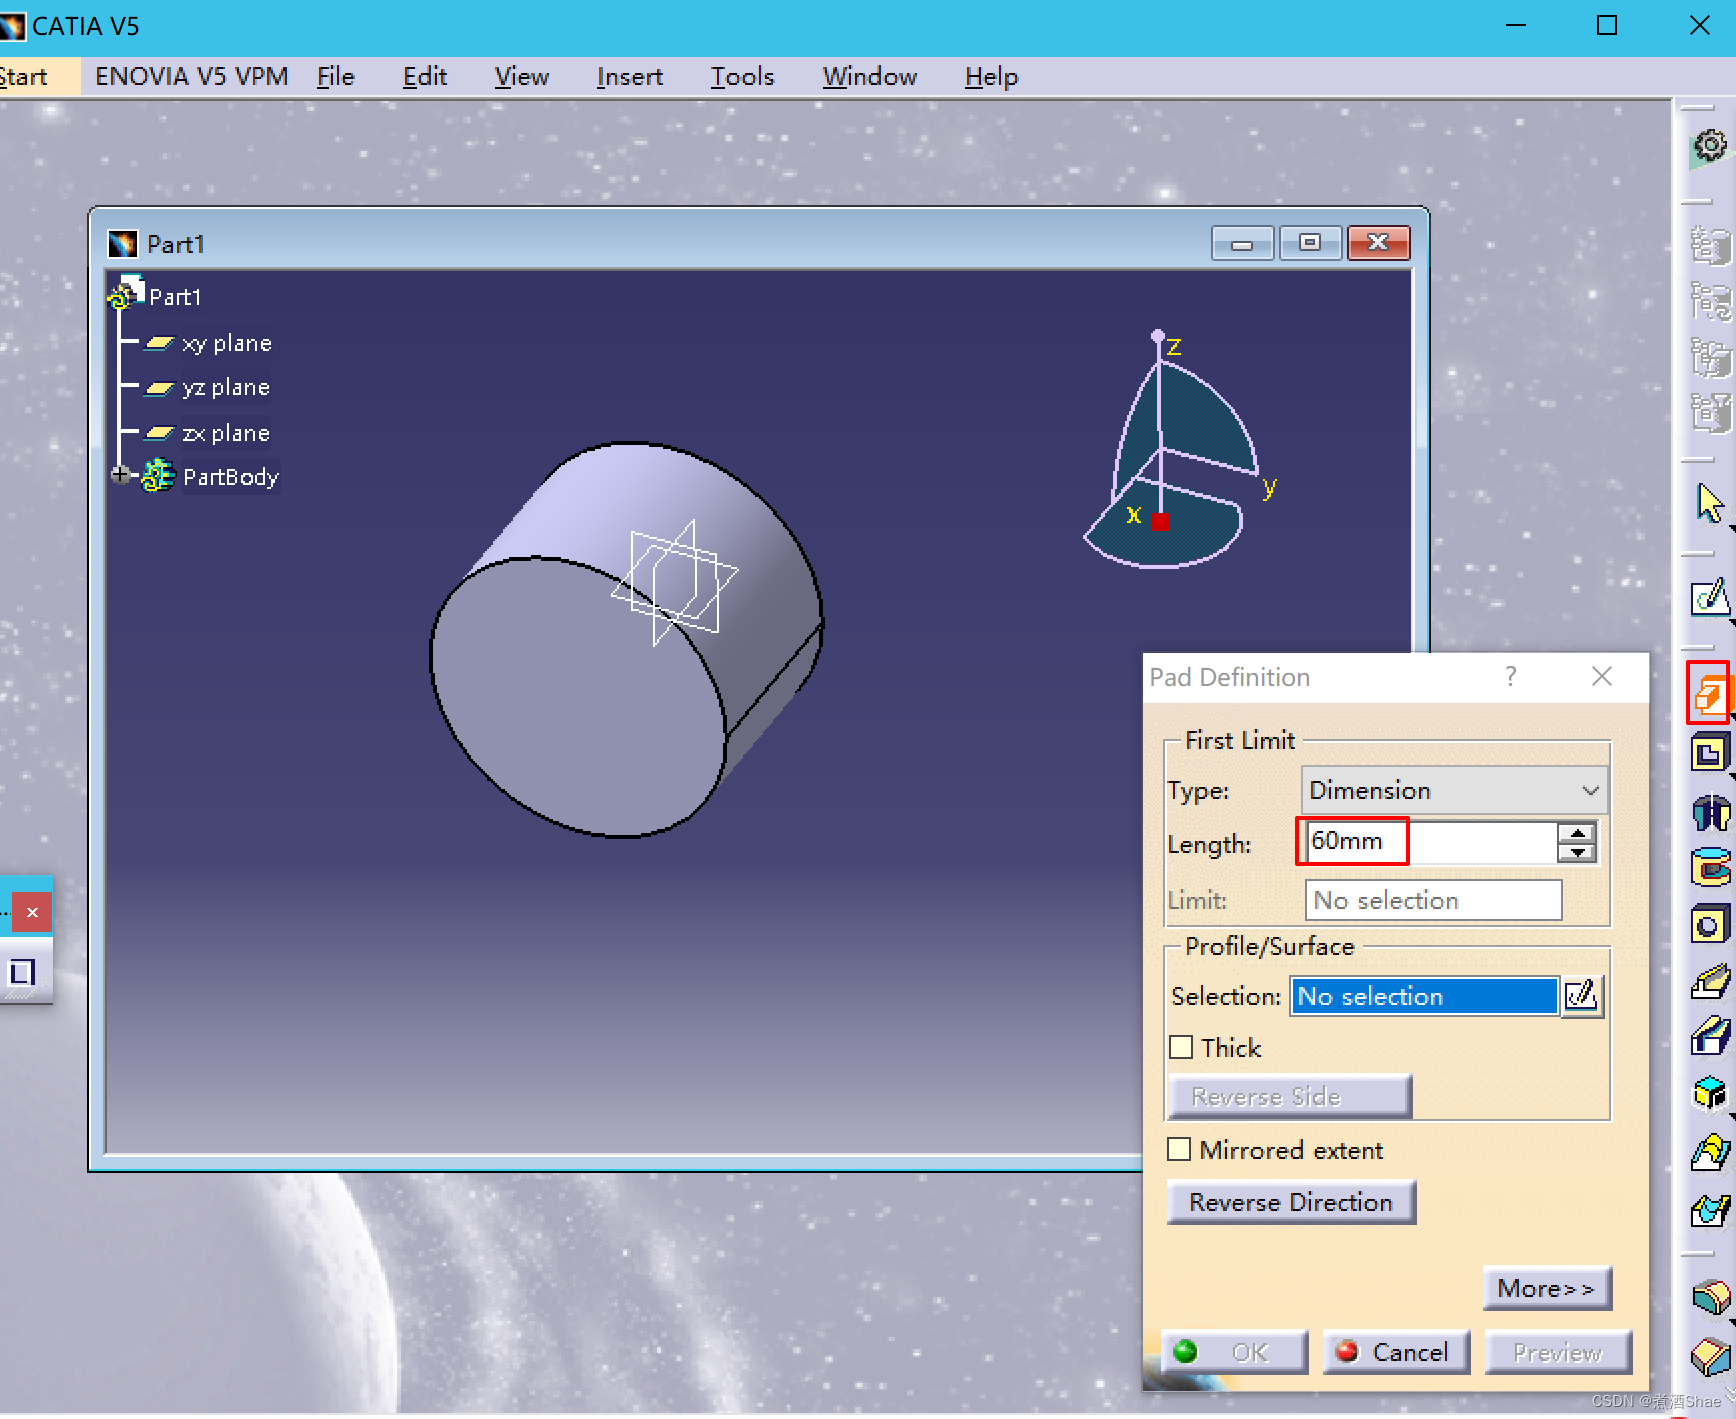Click the yz plane icon in tree
The image size is (1736, 1419).
[159, 388]
